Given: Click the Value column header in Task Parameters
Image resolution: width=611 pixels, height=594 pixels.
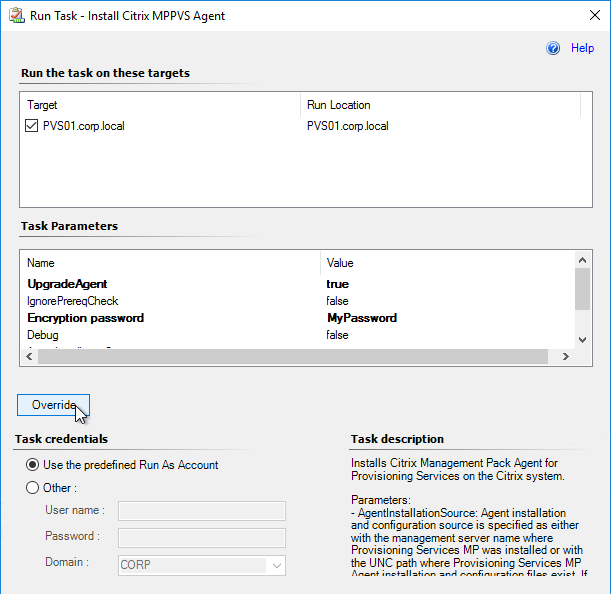Looking at the screenshot, I should tap(447, 263).
